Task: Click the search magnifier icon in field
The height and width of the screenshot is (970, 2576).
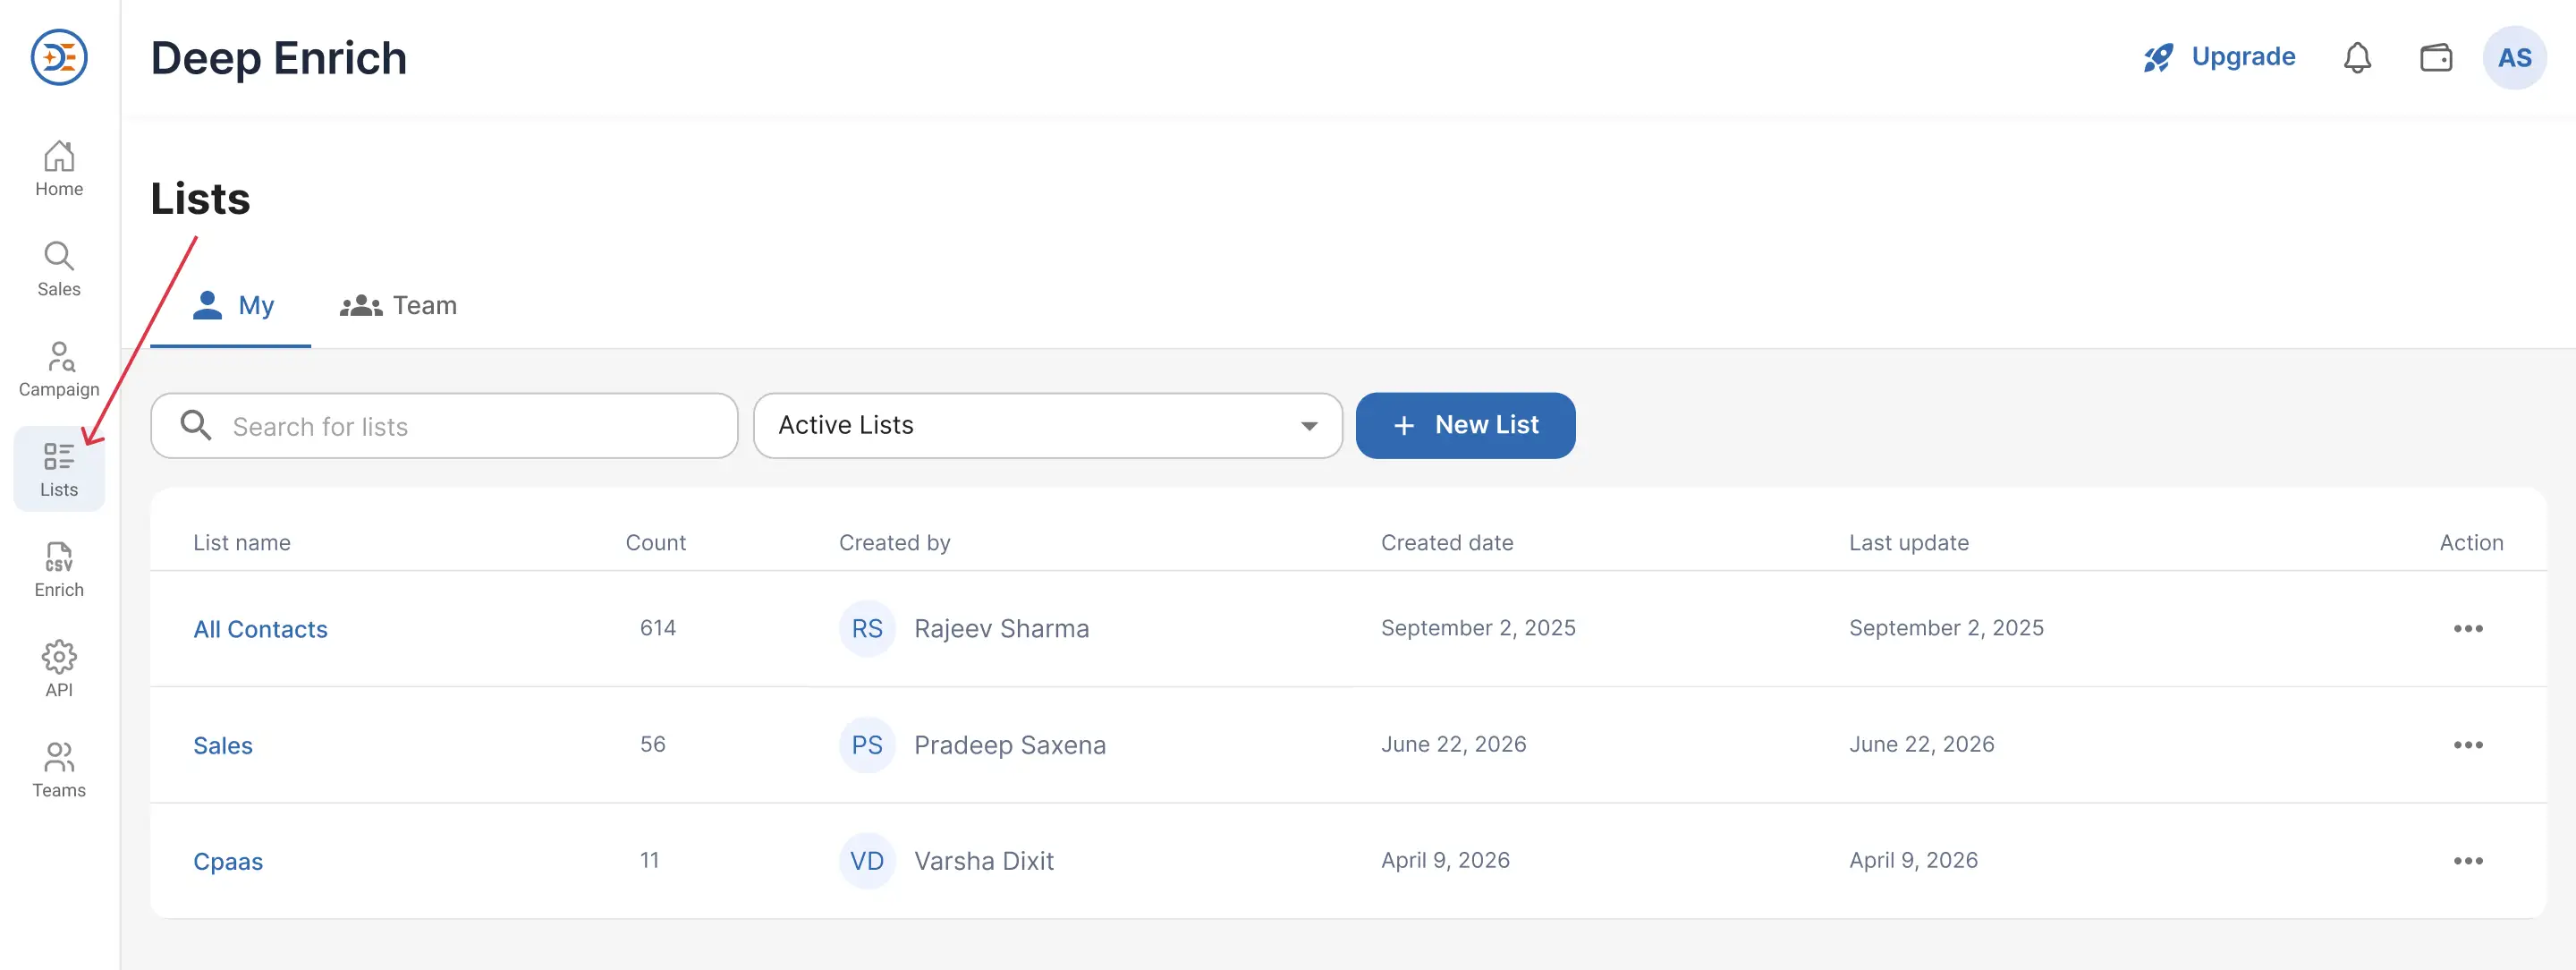Action: (195, 426)
